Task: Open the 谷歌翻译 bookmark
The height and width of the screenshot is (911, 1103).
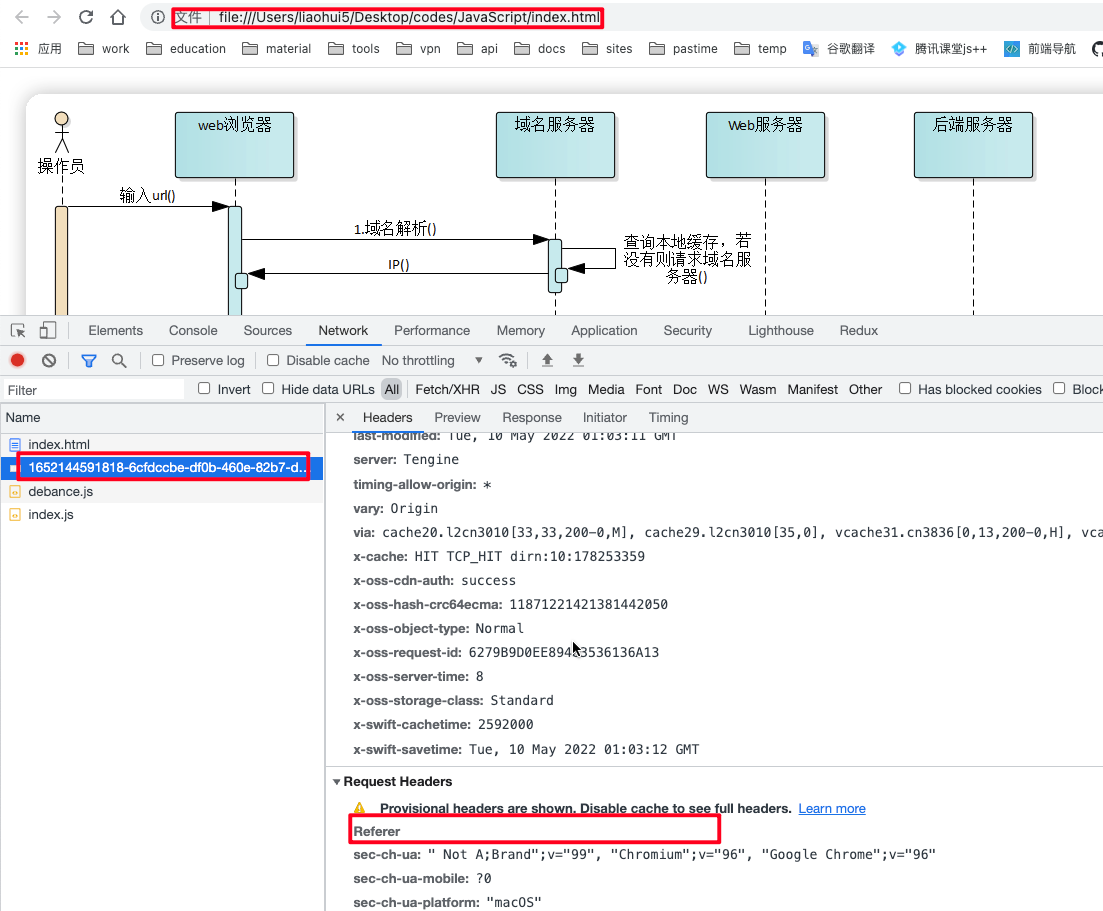Action: [x=839, y=49]
